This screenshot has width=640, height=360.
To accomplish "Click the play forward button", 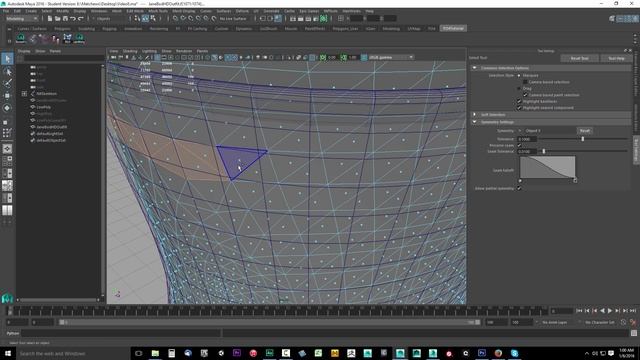I will click(610, 311).
